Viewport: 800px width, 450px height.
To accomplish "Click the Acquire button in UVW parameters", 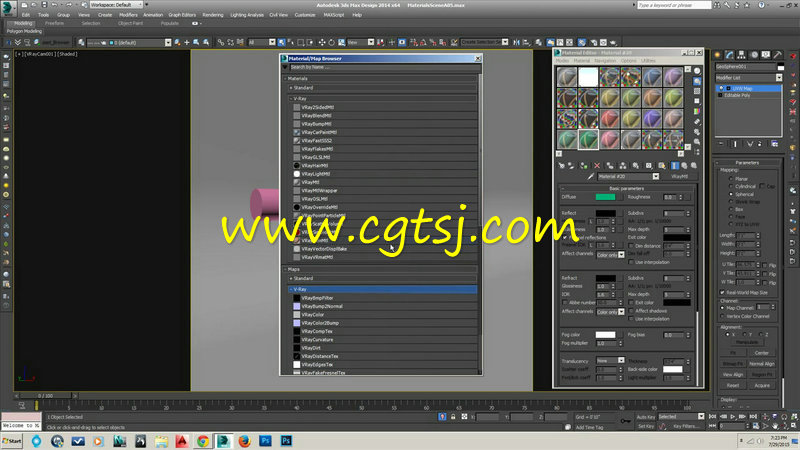I will click(x=762, y=385).
